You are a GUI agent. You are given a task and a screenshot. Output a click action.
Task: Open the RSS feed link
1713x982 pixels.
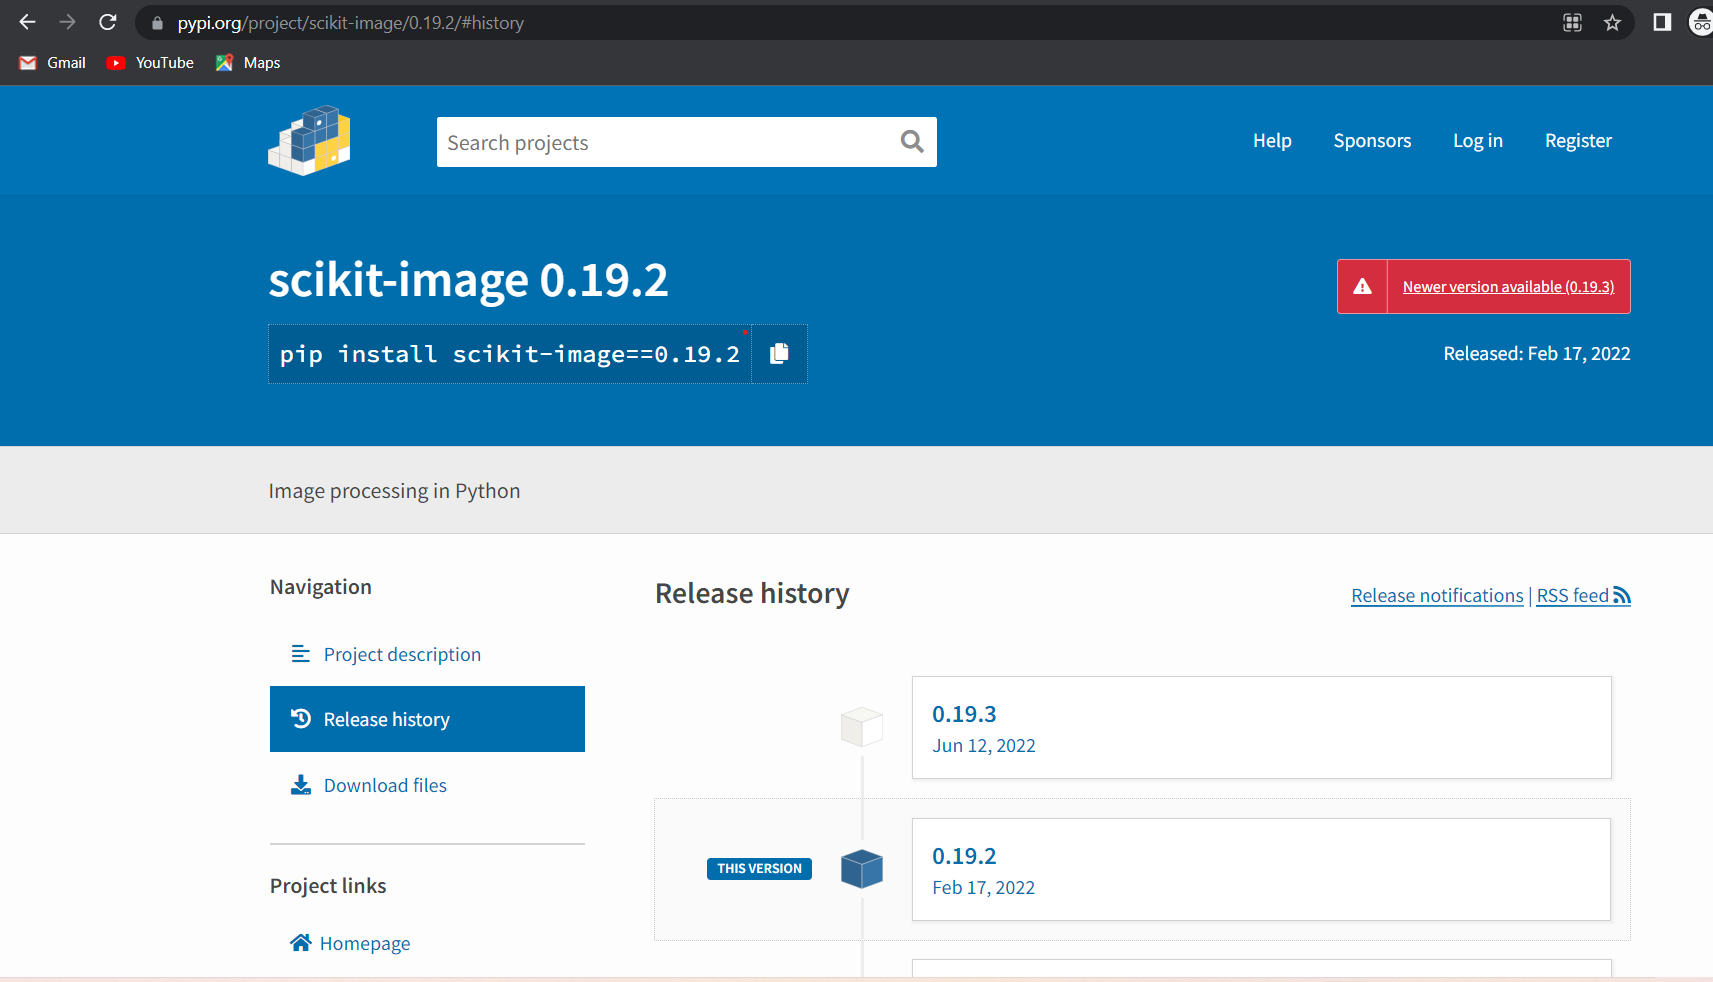[x=1583, y=596]
